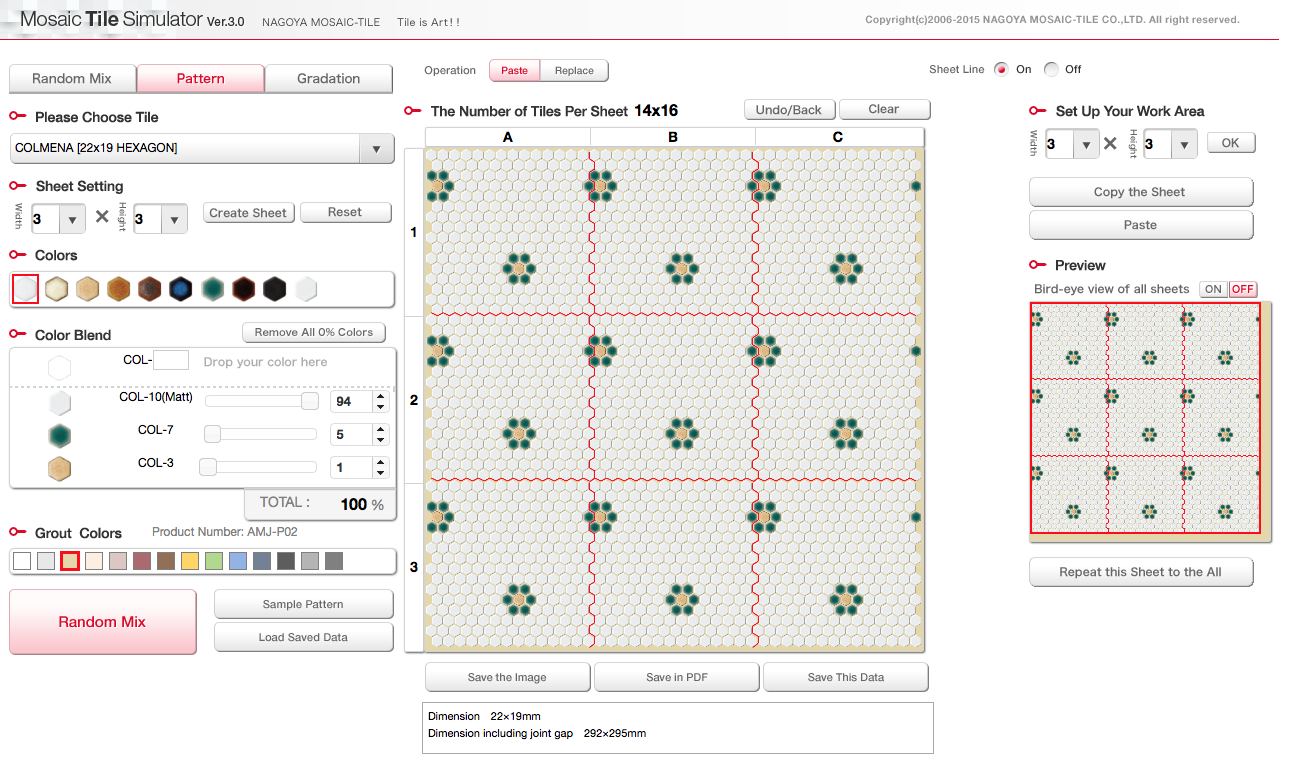Click the COL-7 teal hexagon in Color Blend
This screenshot has height=773, width=1300.
(x=59, y=435)
